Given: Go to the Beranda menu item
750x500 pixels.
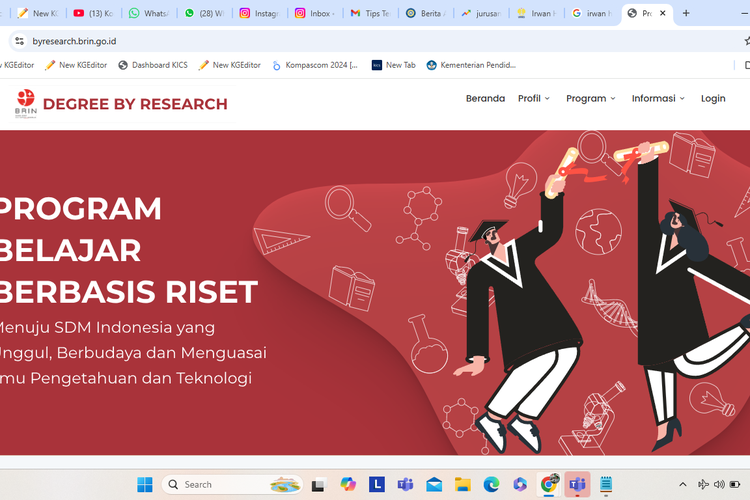Looking at the screenshot, I should (485, 99).
